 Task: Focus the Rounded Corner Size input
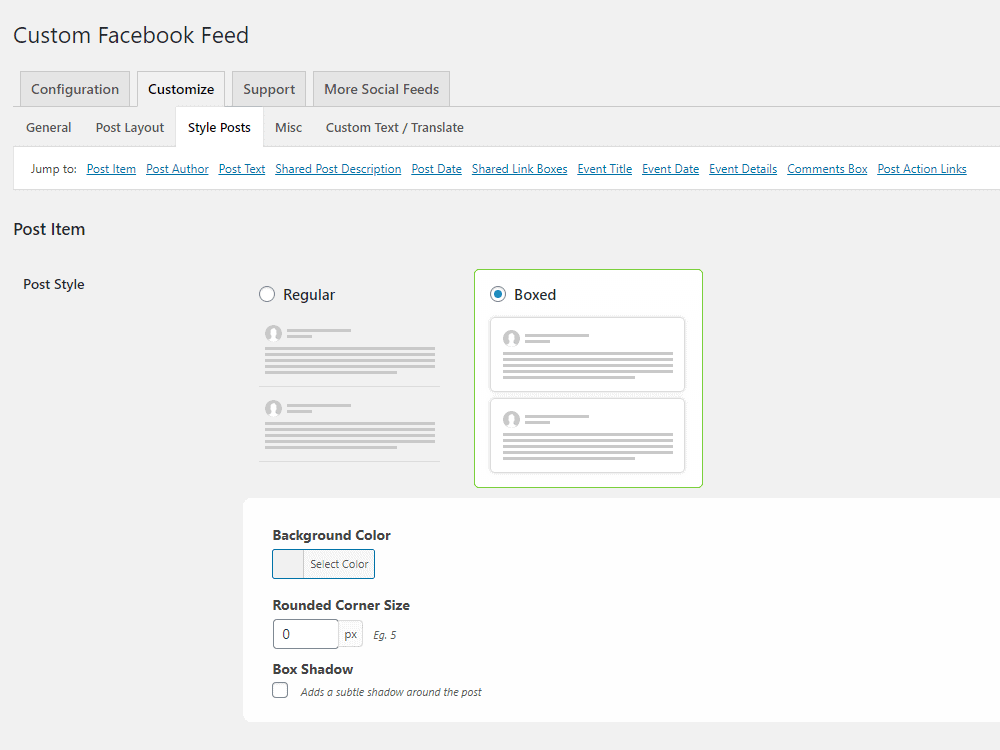(x=305, y=634)
